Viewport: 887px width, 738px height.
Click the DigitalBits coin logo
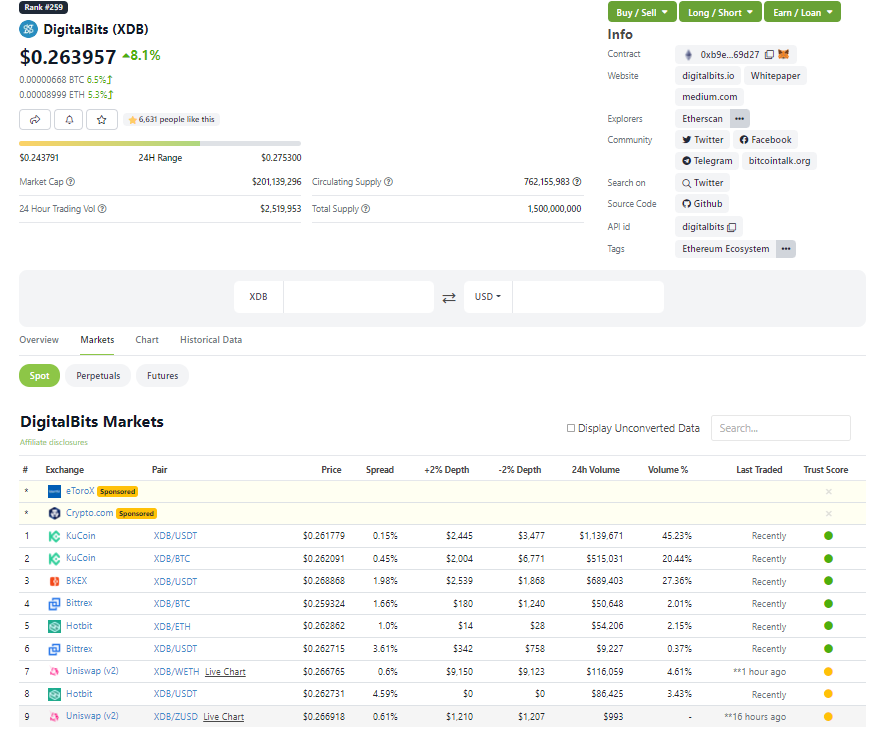tap(28, 29)
